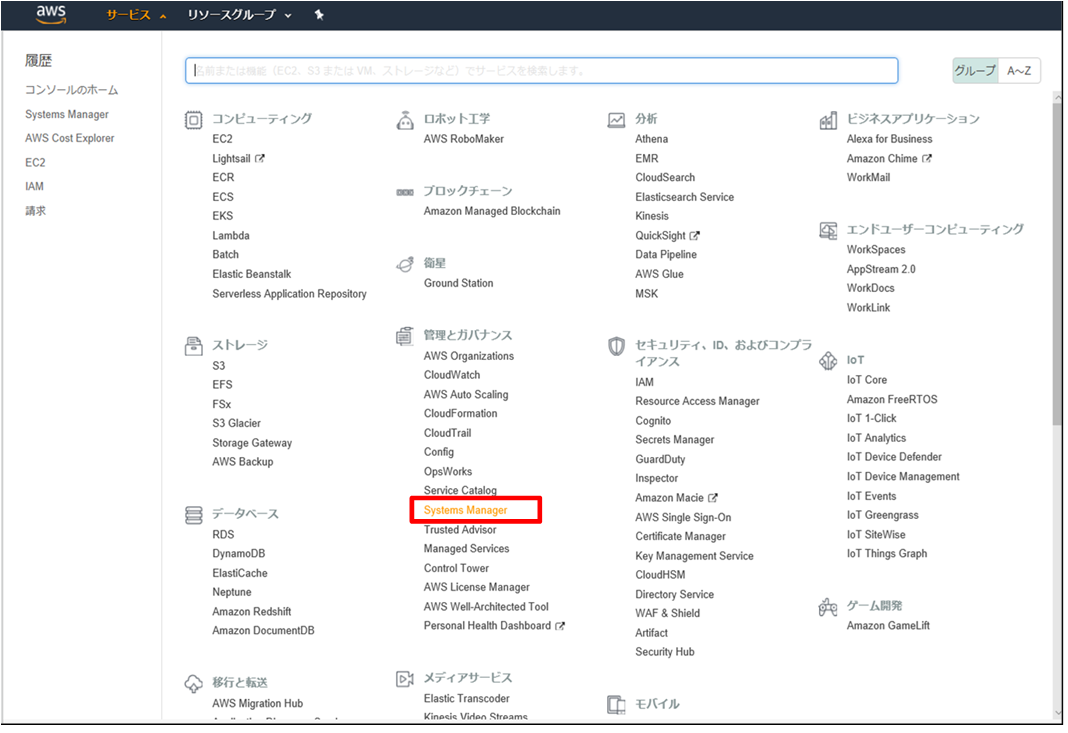Collapse the サービス dropdown menu

(x=136, y=15)
